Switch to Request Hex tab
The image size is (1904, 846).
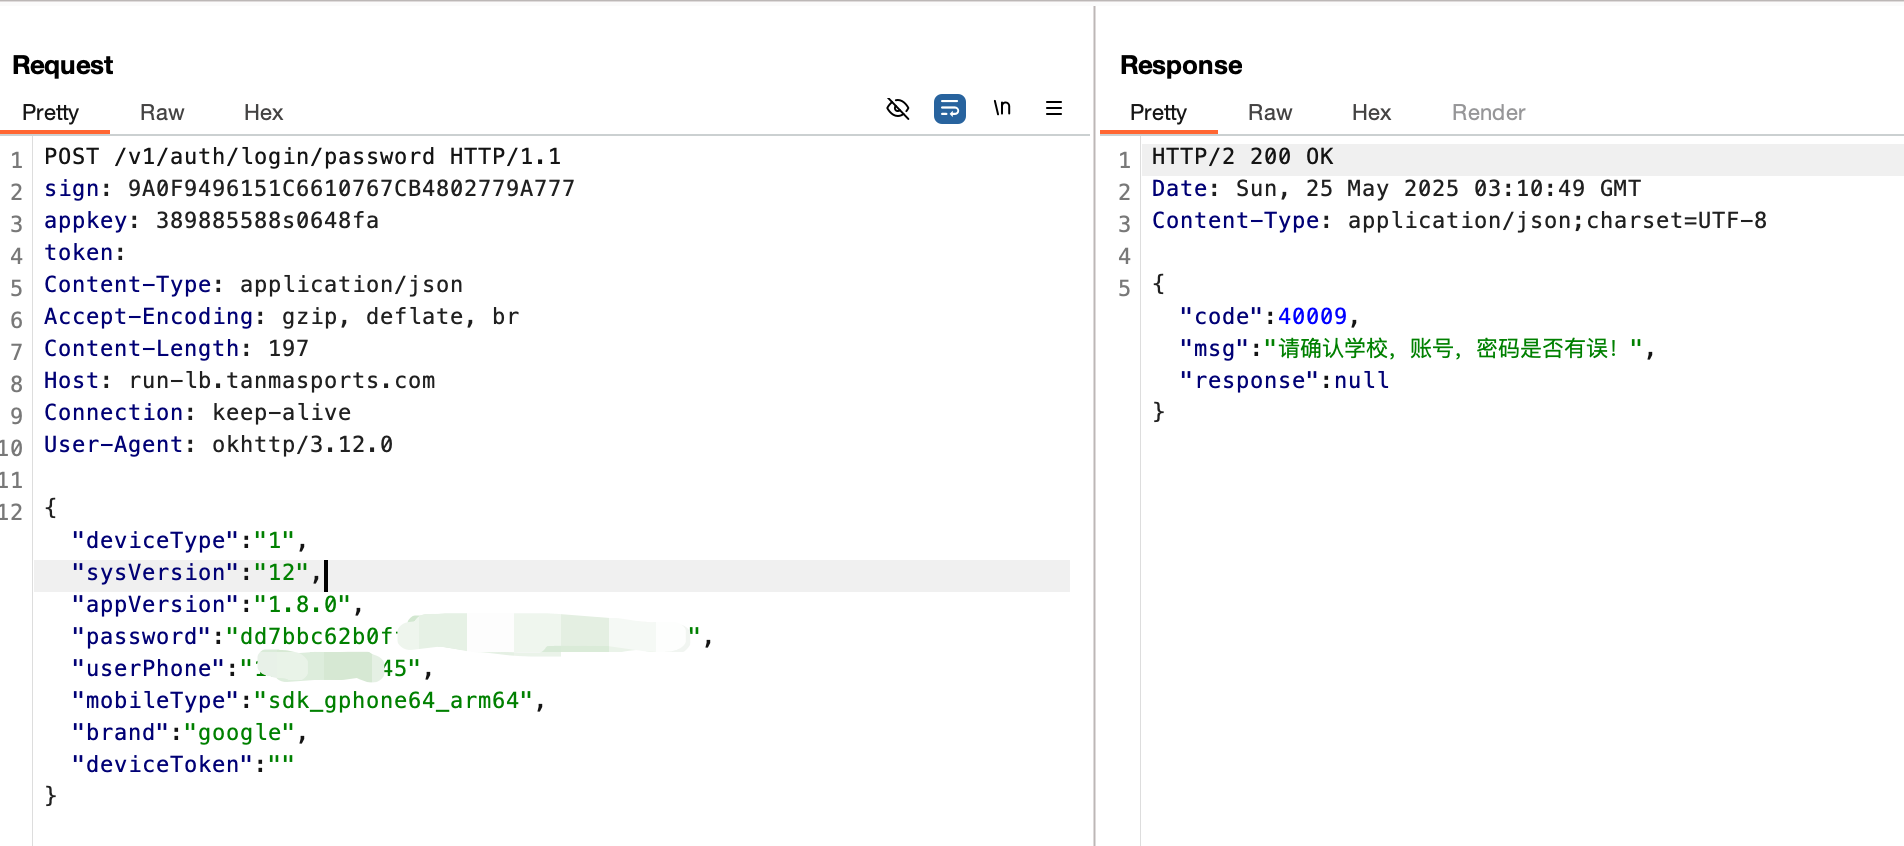coord(264,113)
